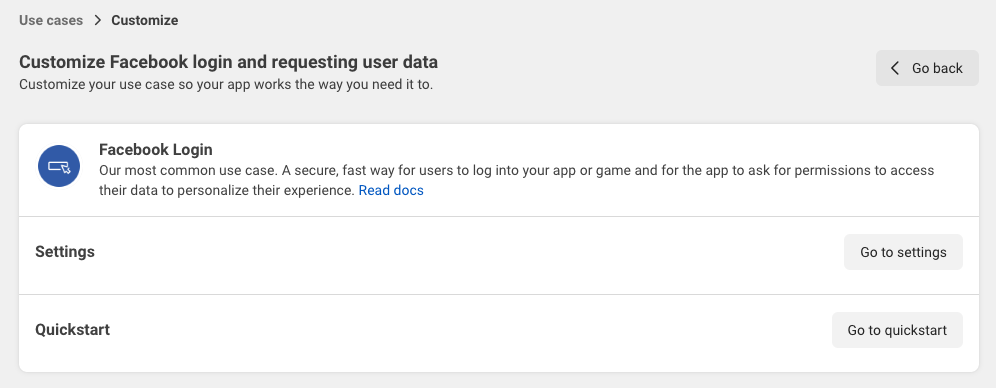The height and width of the screenshot is (388, 996).
Task: Select the Quickstart row label
Action: (x=72, y=330)
